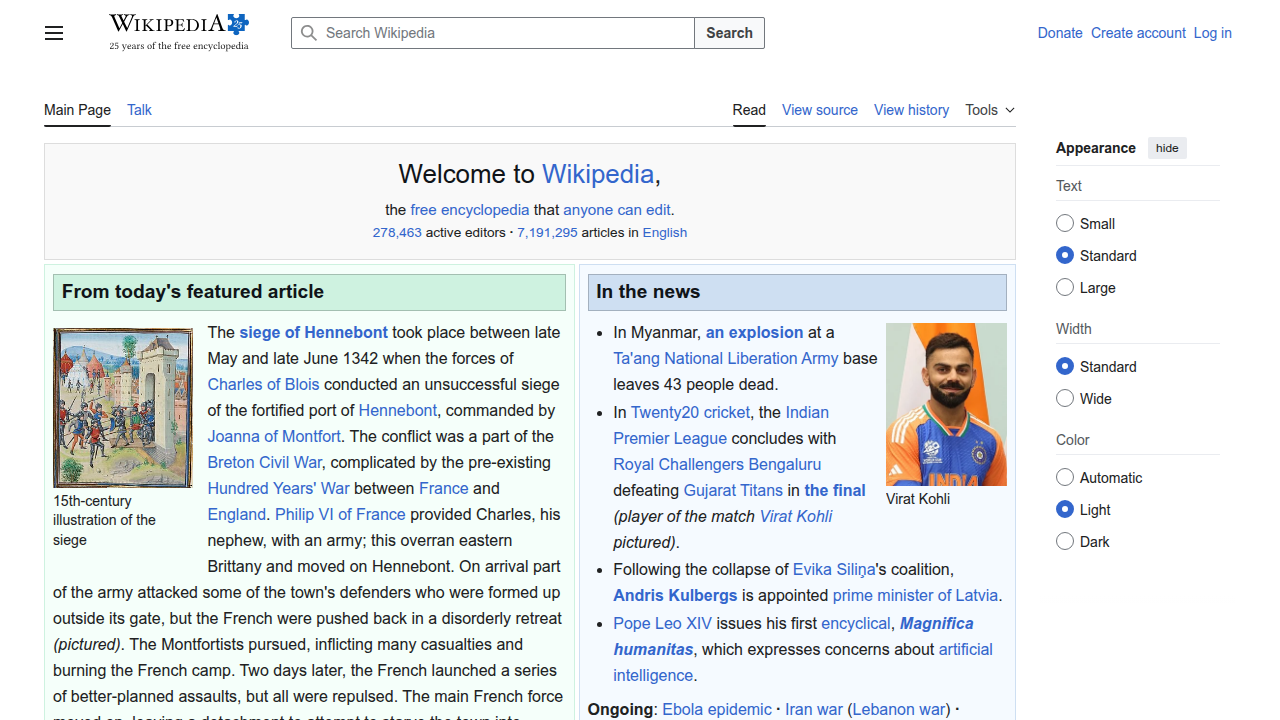Viewport: 1280px width, 720px height.
Task: Select Automatic color mode
Action: coord(1065,477)
